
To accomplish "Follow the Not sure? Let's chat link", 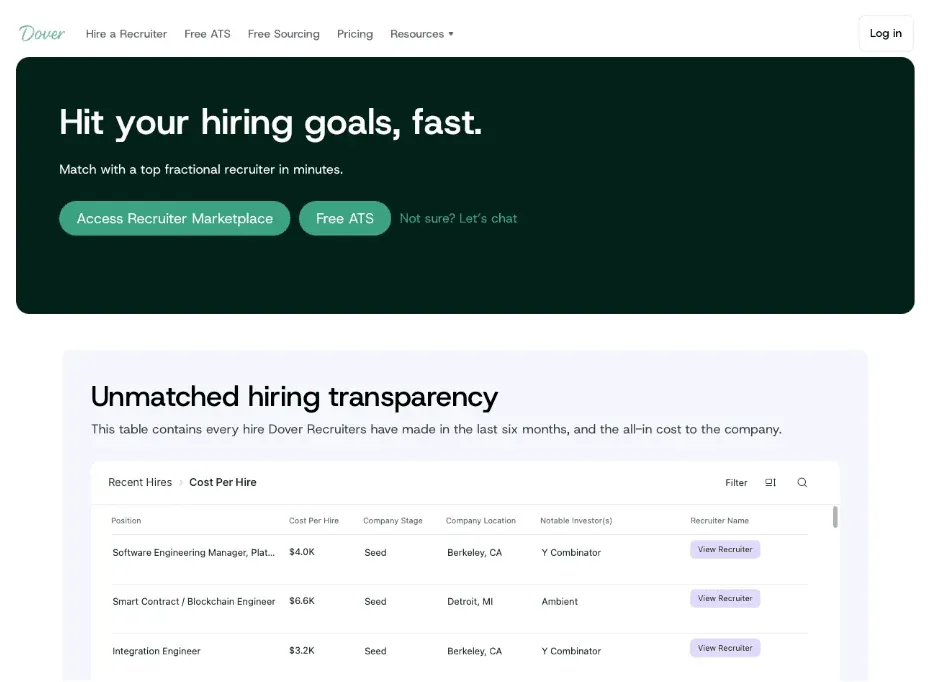I will tap(458, 219).
